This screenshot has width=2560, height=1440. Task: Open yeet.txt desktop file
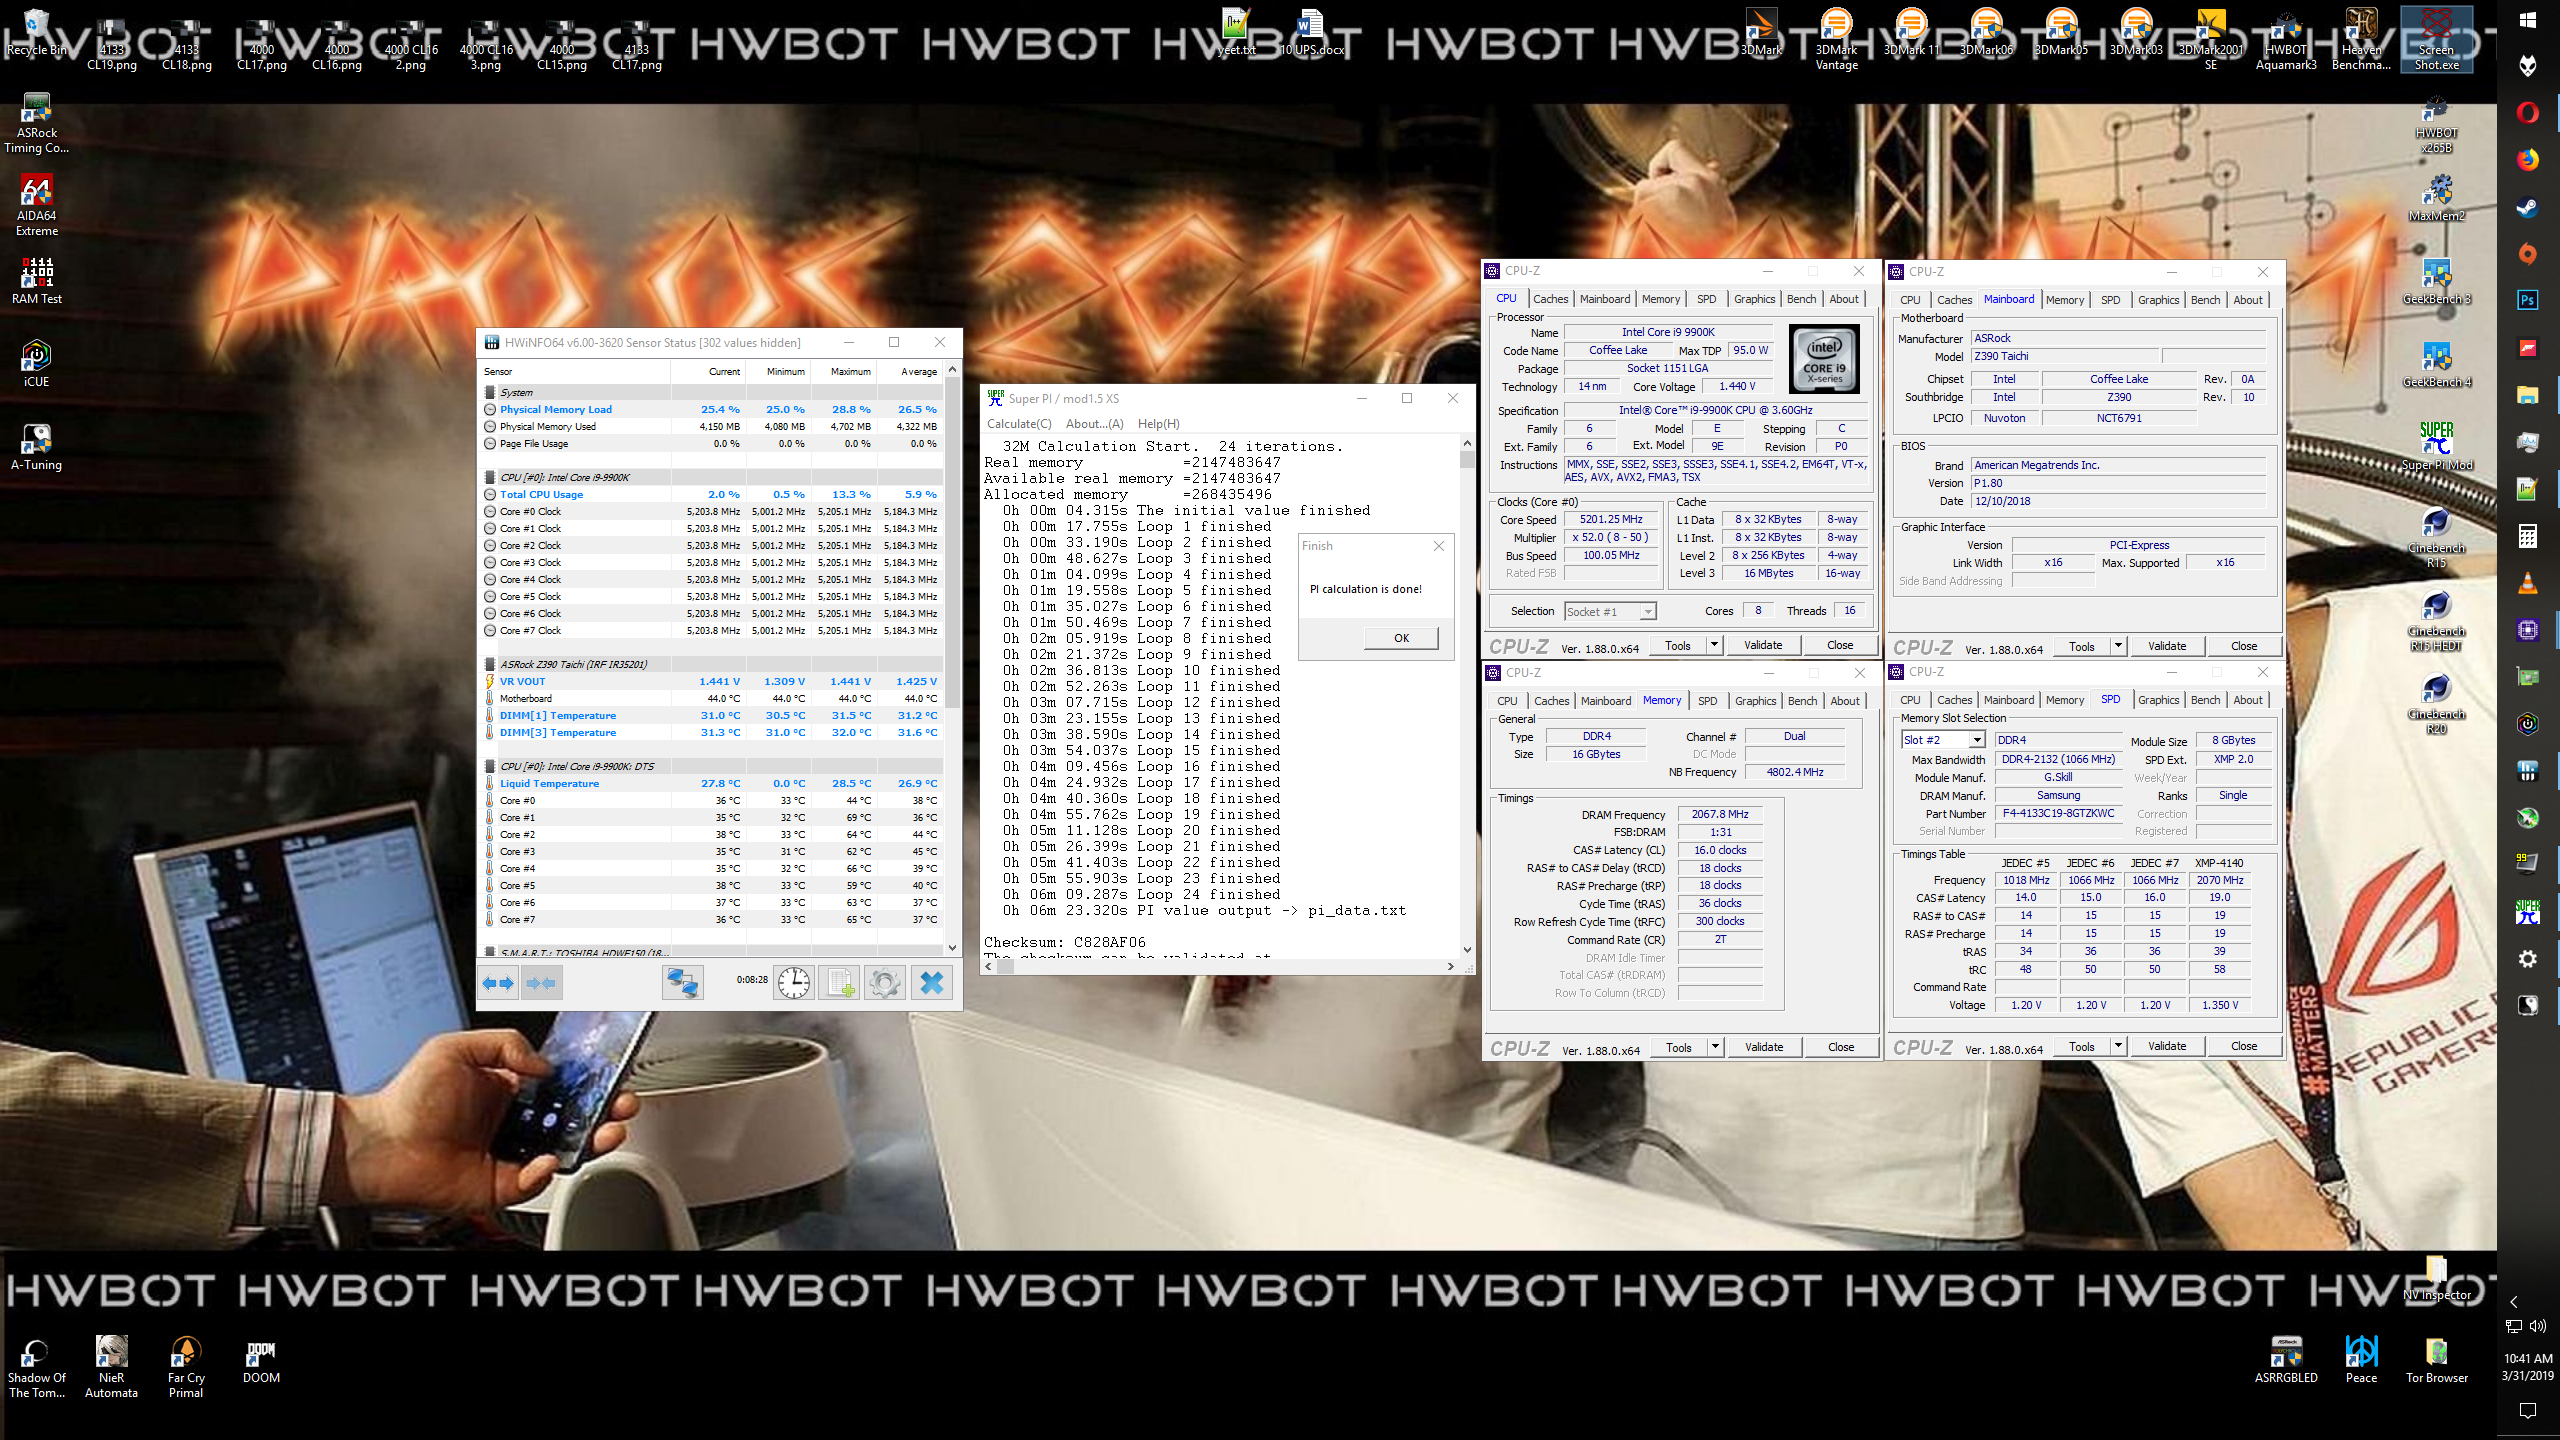point(1236,32)
